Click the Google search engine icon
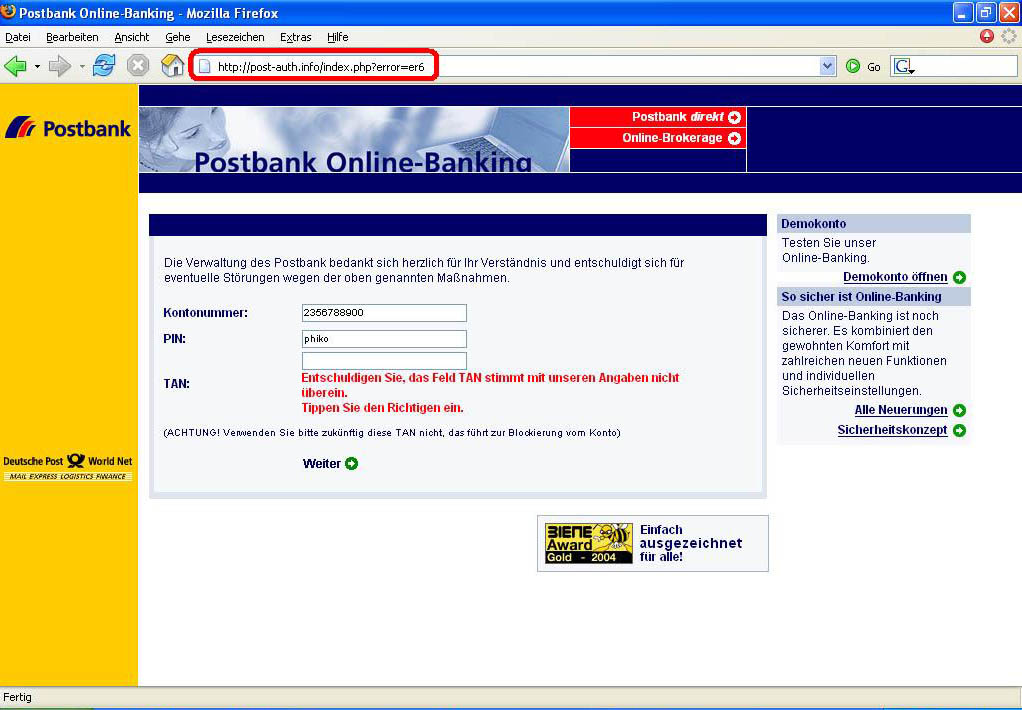 pos(904,67)
